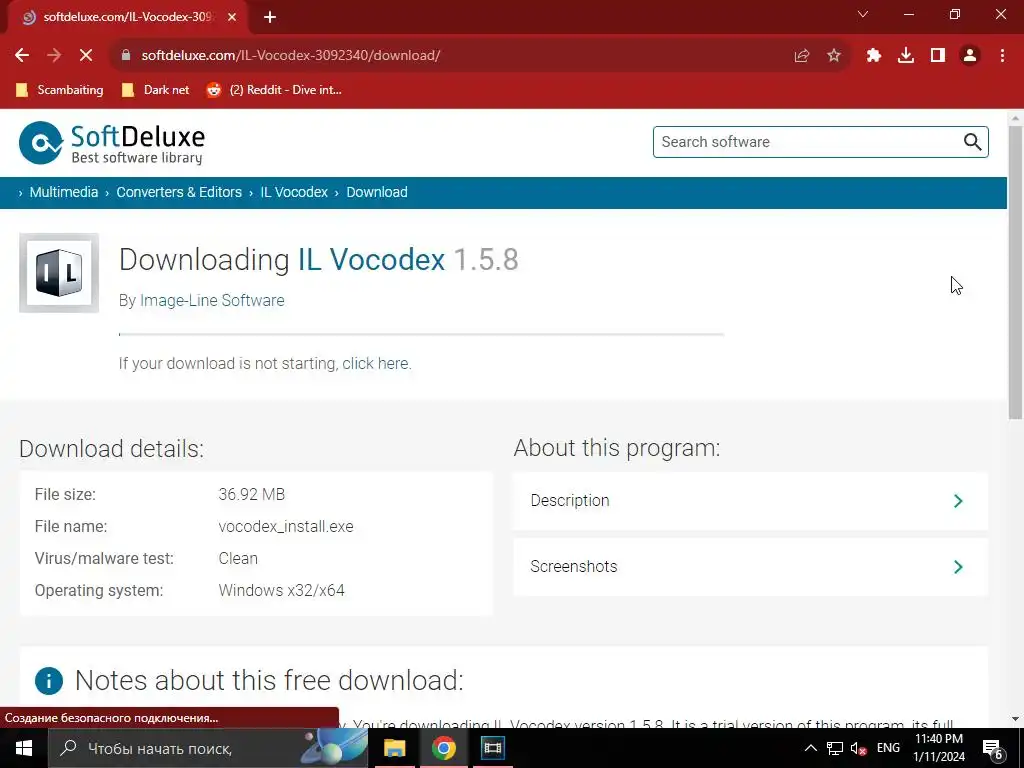Open the Dark net bookmarks folder

tap(156, 90)
